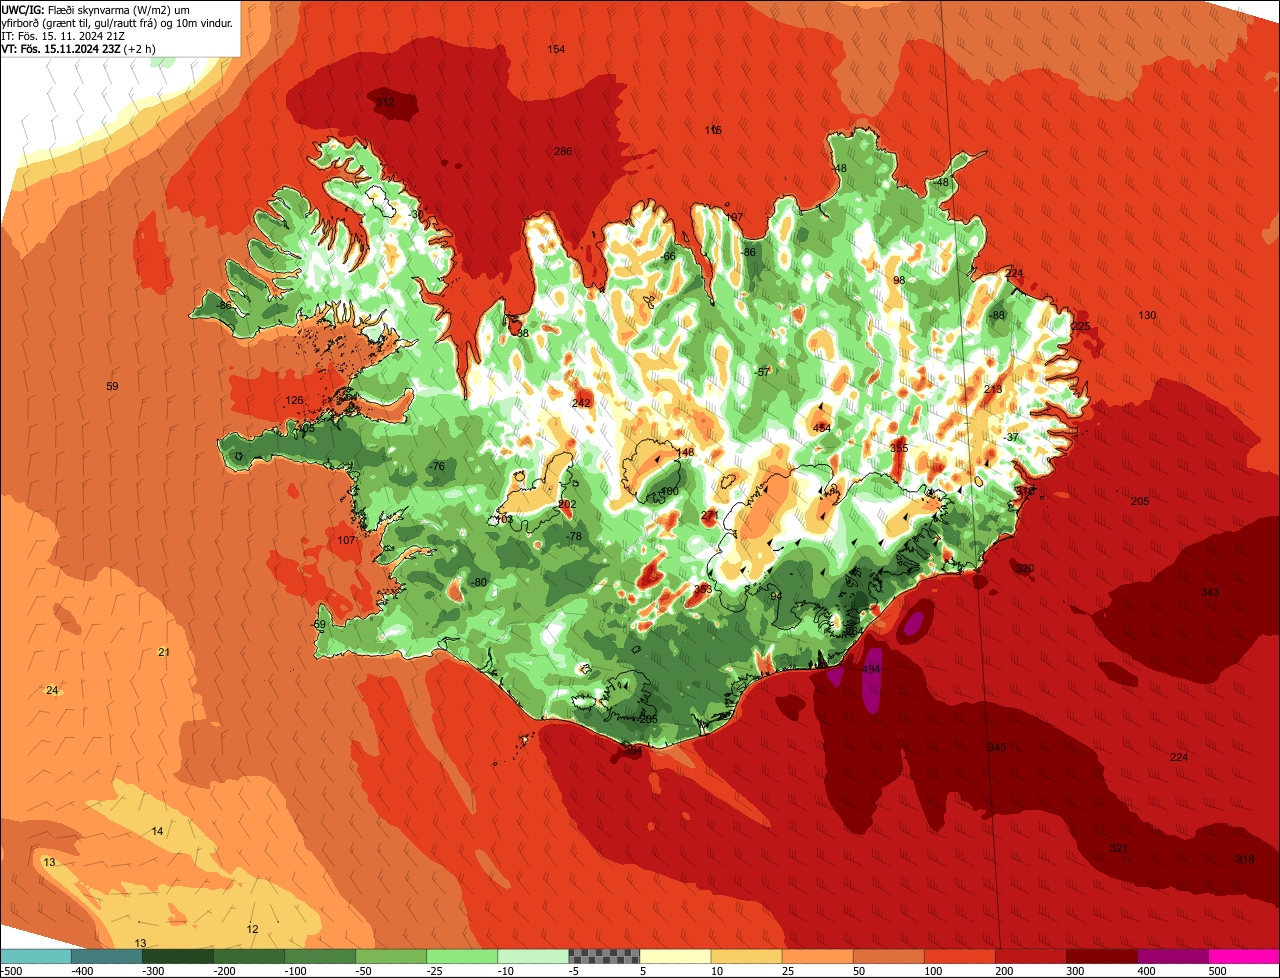Click the '500' label on the legend
This screenshot has height=978, width=1280.
1217,971
